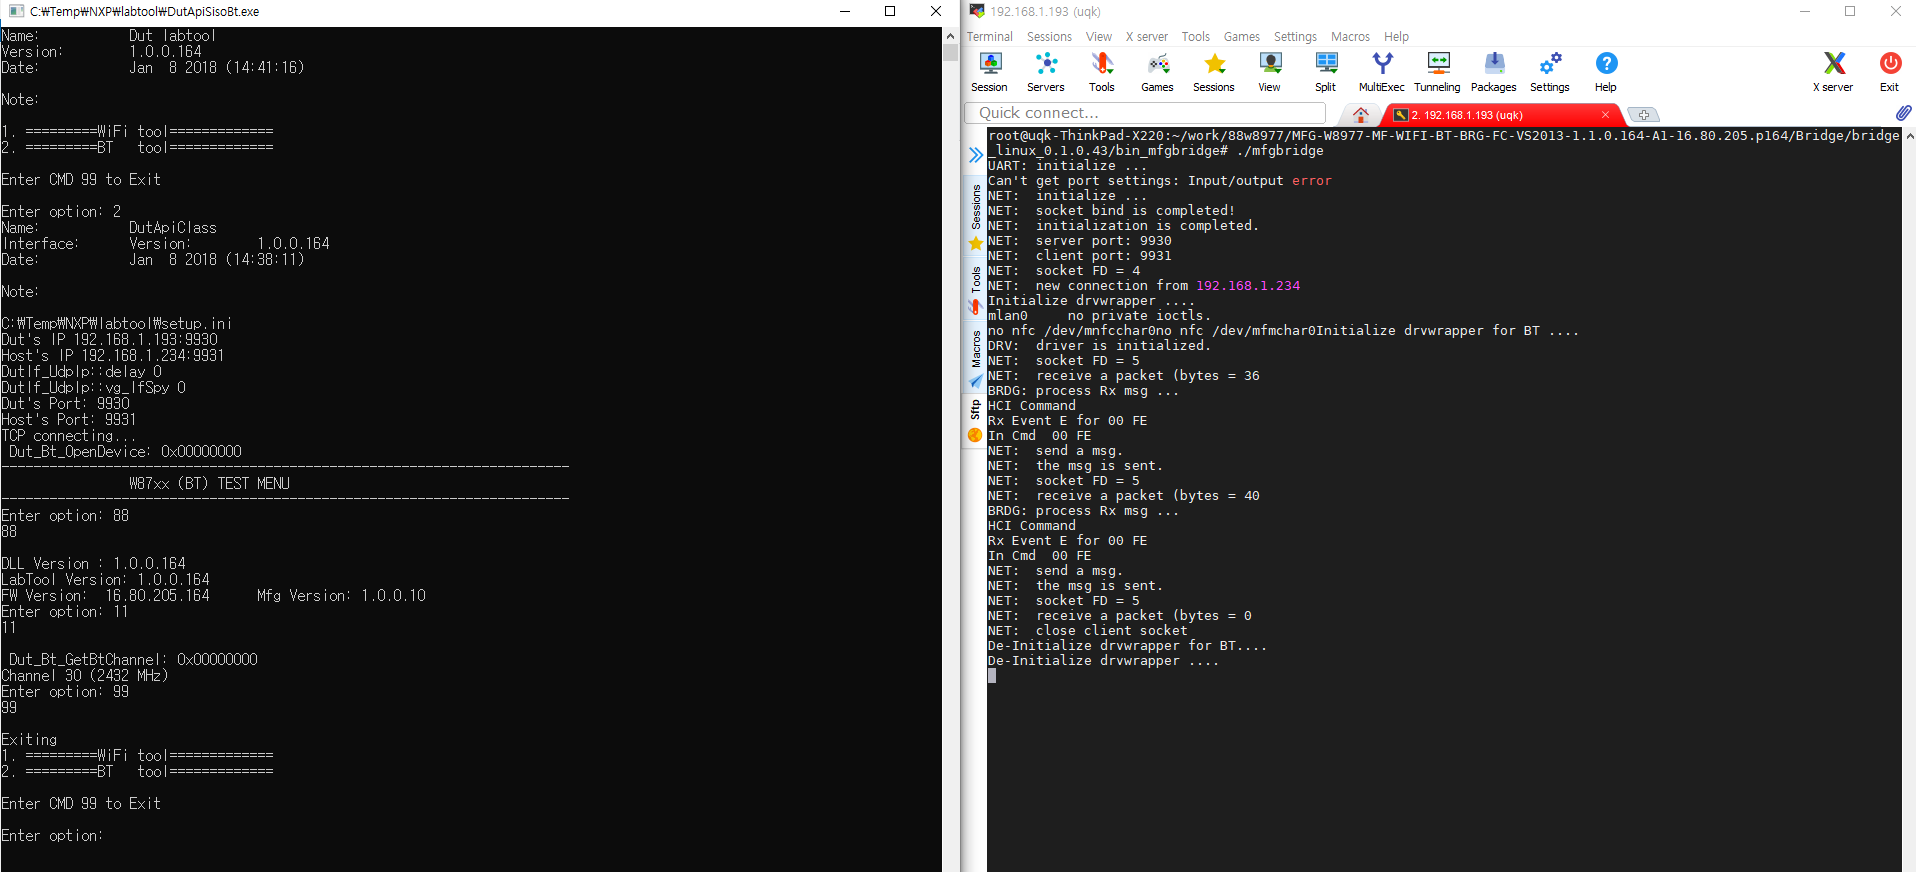Open a new Session in MobaXterm toolbar
The width and height of the screenshot is (1916, 872).
989,72
